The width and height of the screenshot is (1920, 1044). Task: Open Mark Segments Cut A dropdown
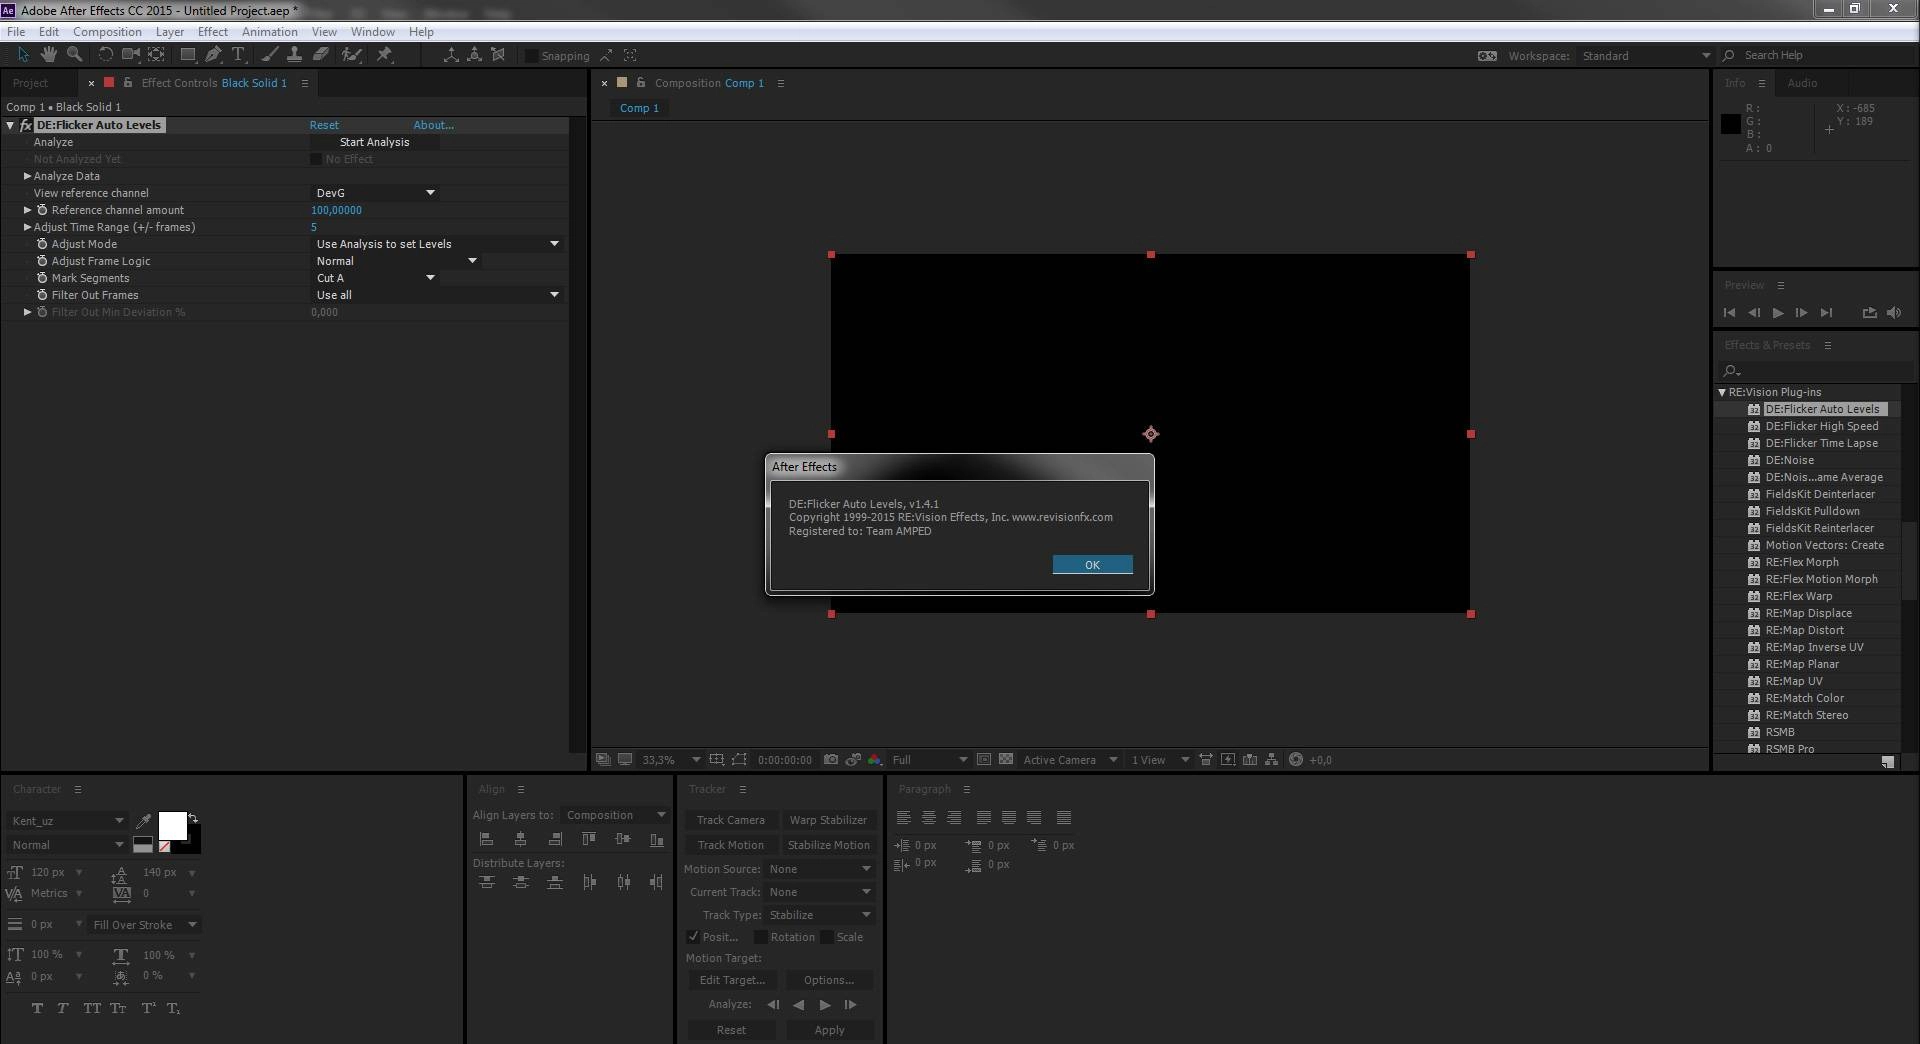(375, 278)
